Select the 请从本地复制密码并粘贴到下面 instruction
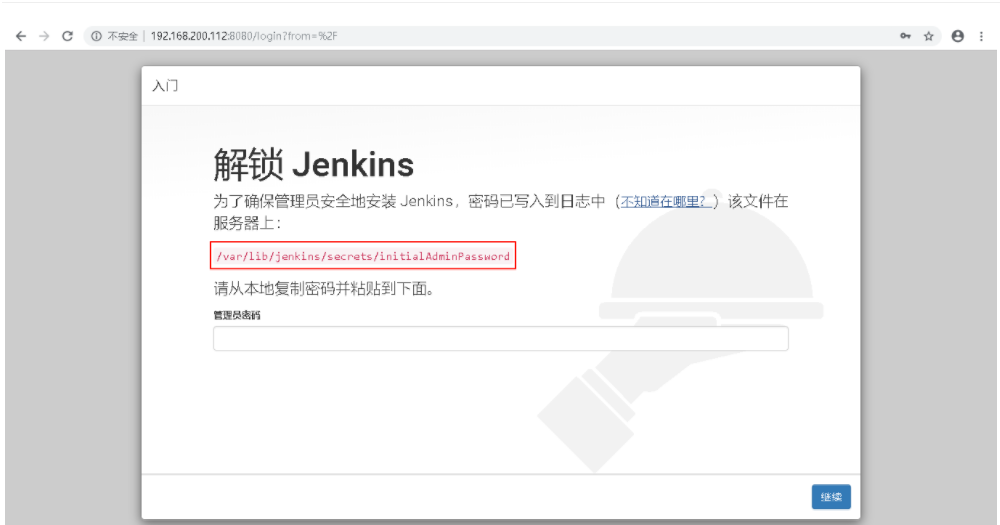The width and height of the screenshot is (1000, 525). click(x=324, y=288)
